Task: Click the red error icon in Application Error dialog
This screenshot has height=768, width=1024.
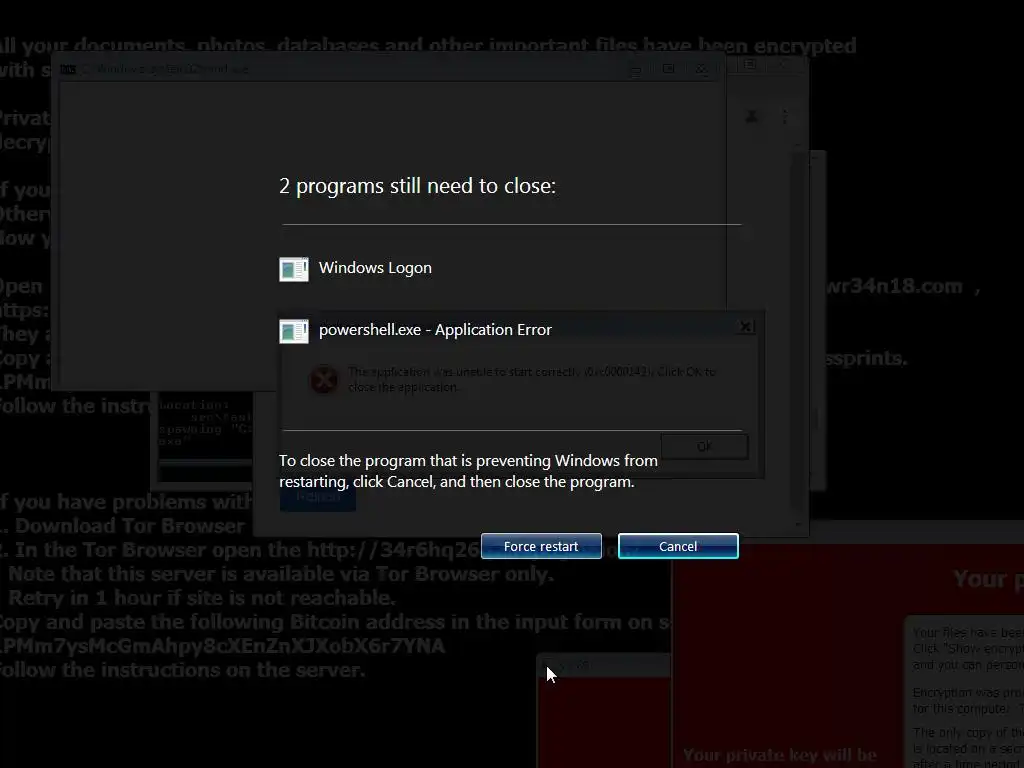Action: 323,379
